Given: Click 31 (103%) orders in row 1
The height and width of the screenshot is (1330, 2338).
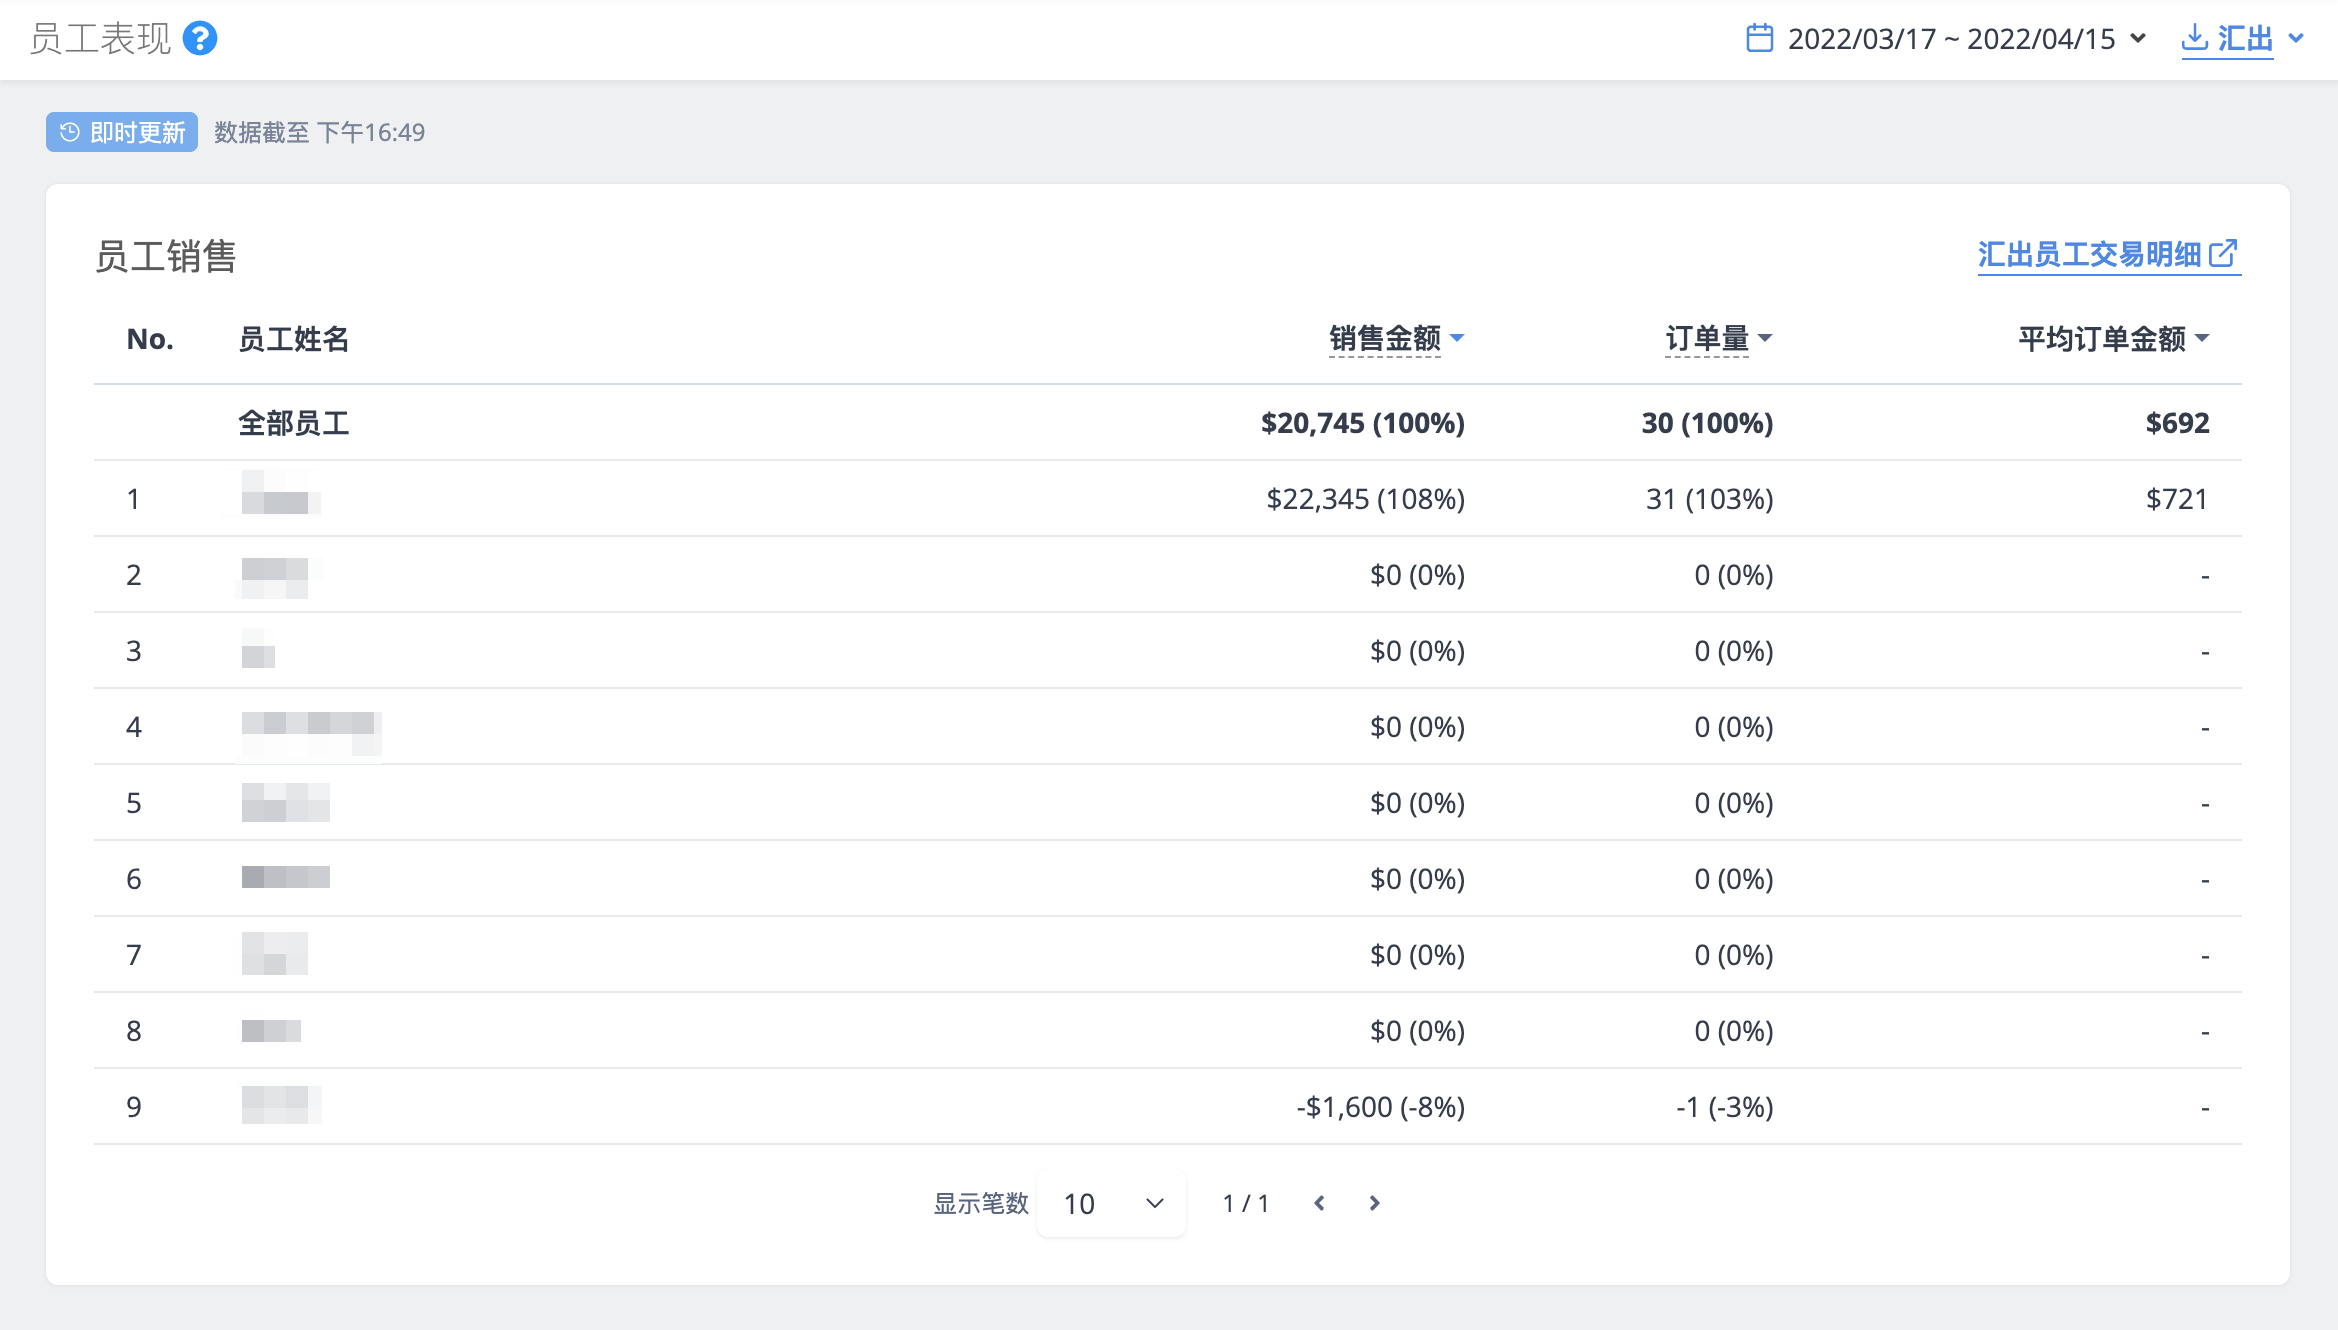Looking at the screenshot, I should click(x=1710, y=499).
